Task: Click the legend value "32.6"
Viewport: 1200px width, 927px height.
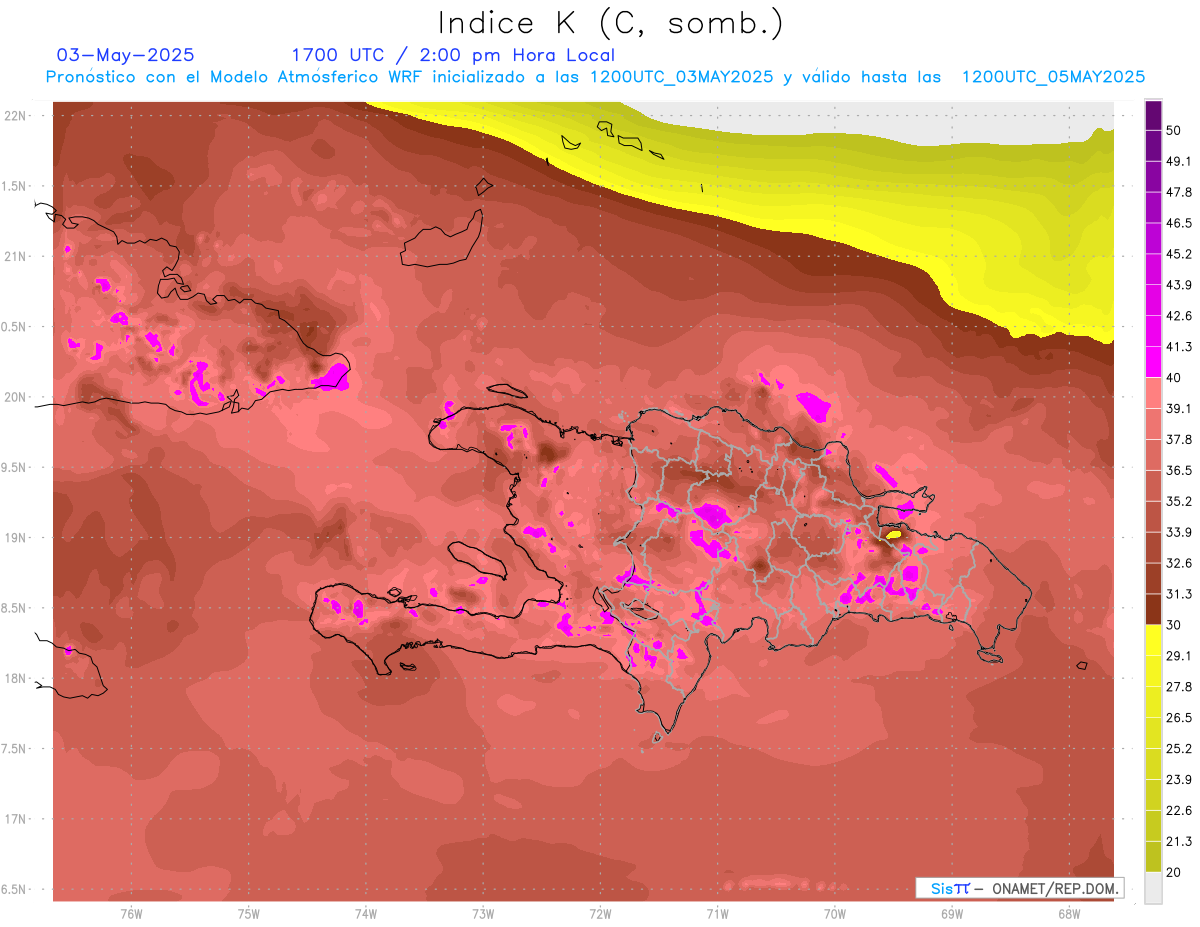Action: point(1179,564)
